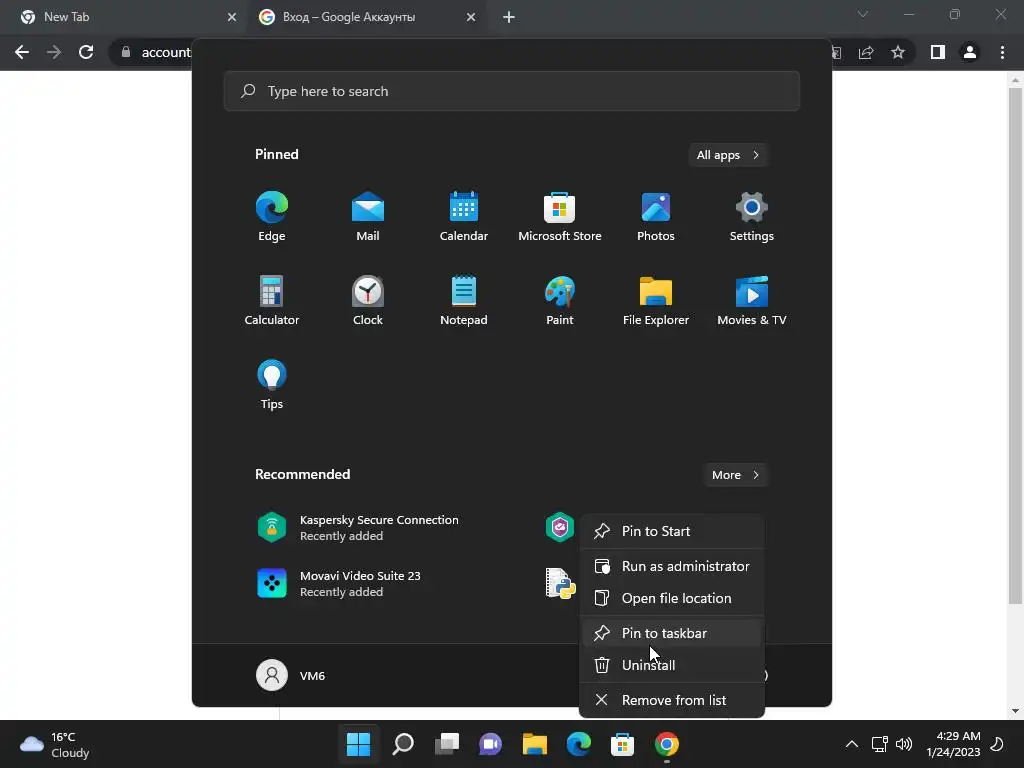Switch to Chrome in the taskbar
This screenshot has width=1024, height=768.
click(666, 744)
